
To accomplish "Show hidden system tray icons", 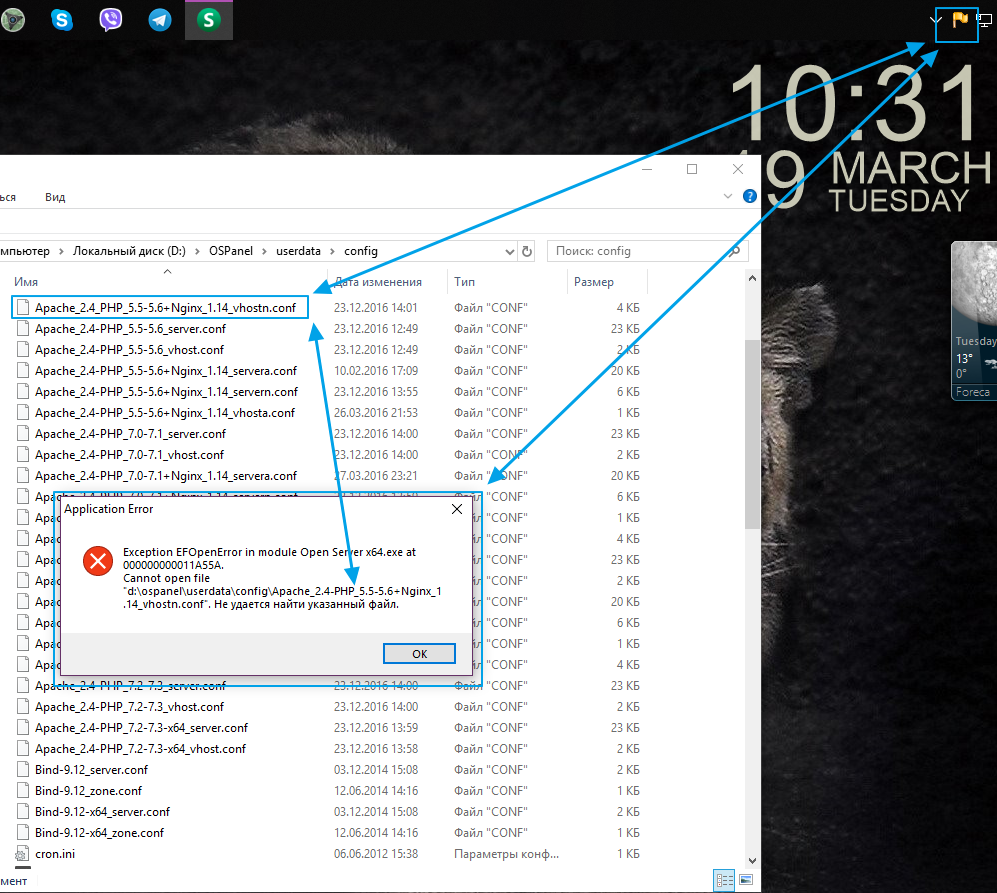I will tap(936, 19).
